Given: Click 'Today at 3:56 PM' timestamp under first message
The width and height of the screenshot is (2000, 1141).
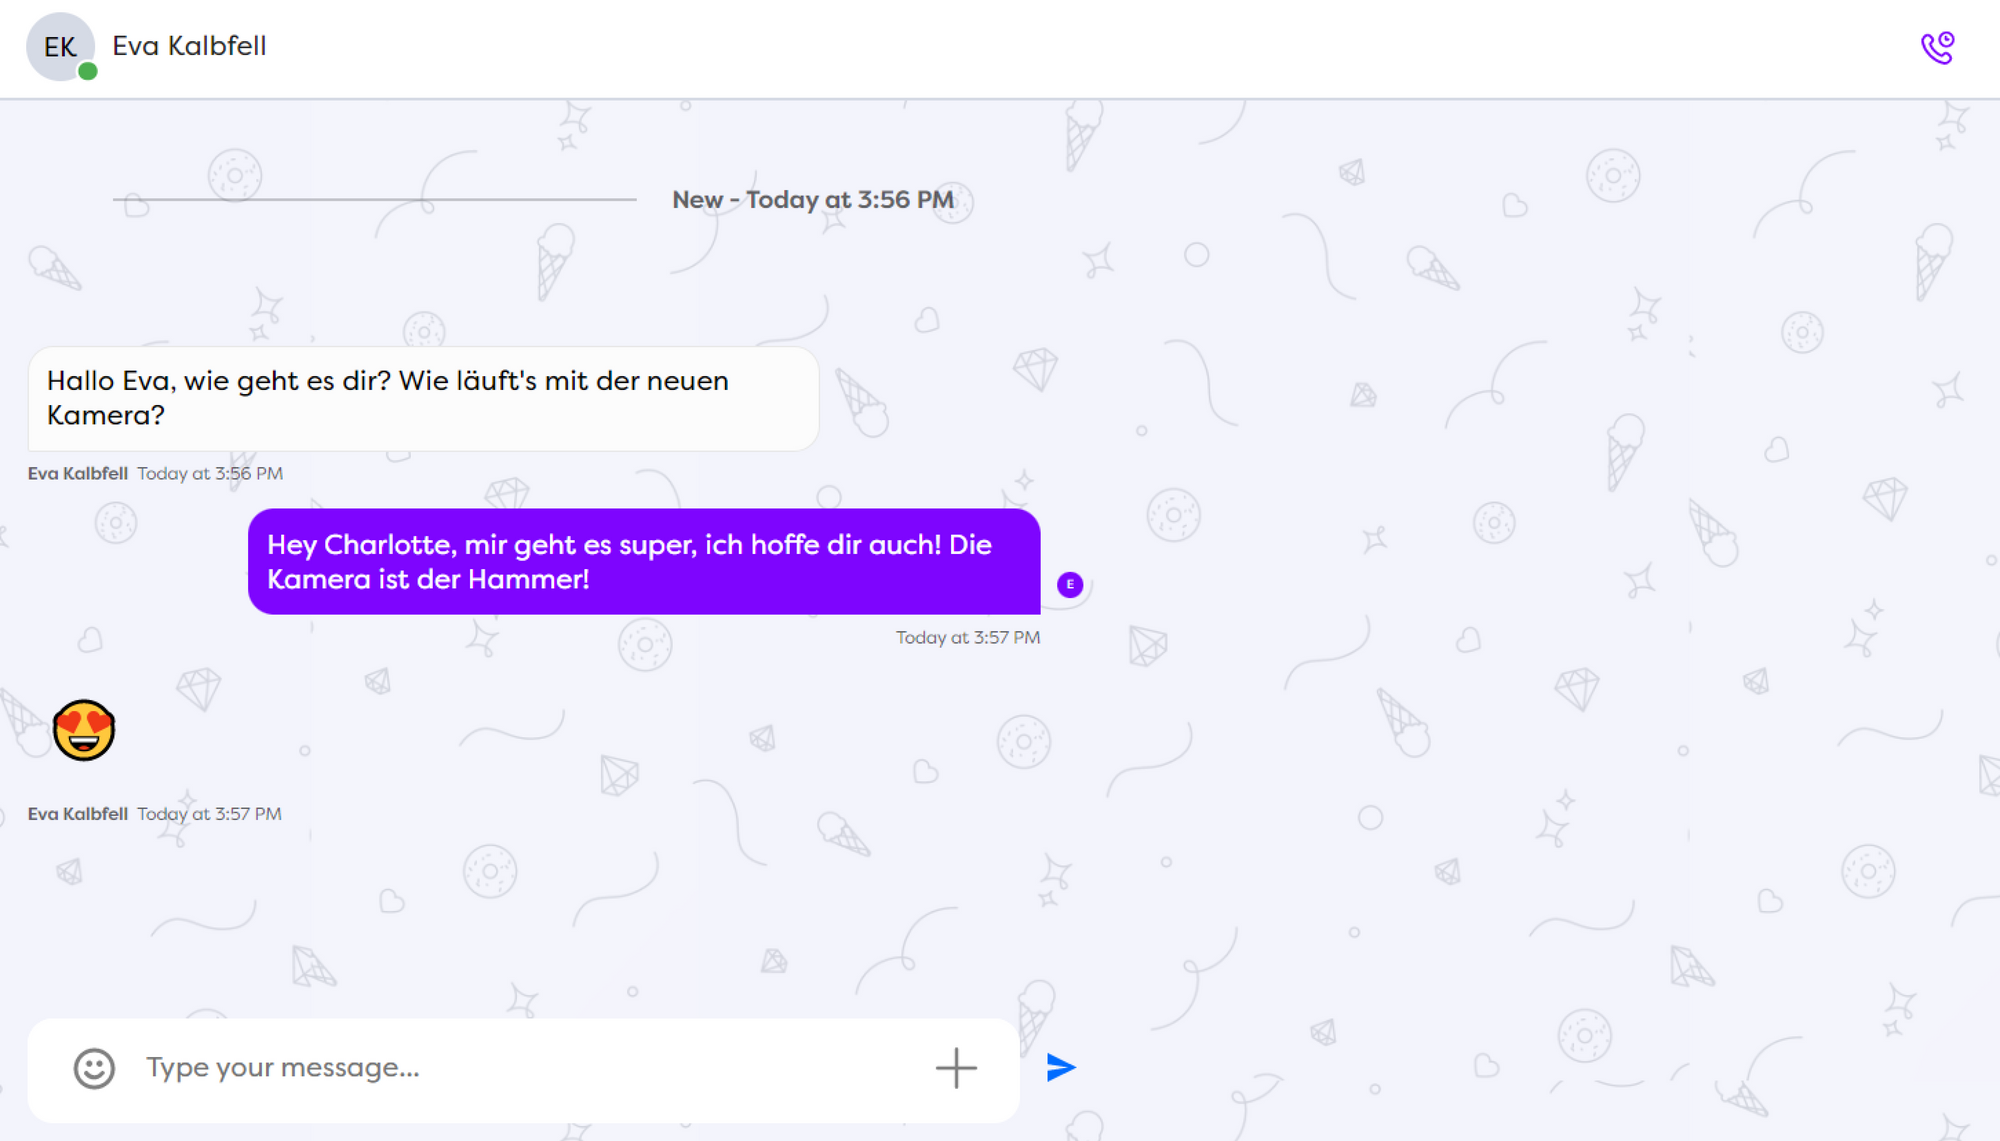Looking at the screenshot, I should click(210, 474).
